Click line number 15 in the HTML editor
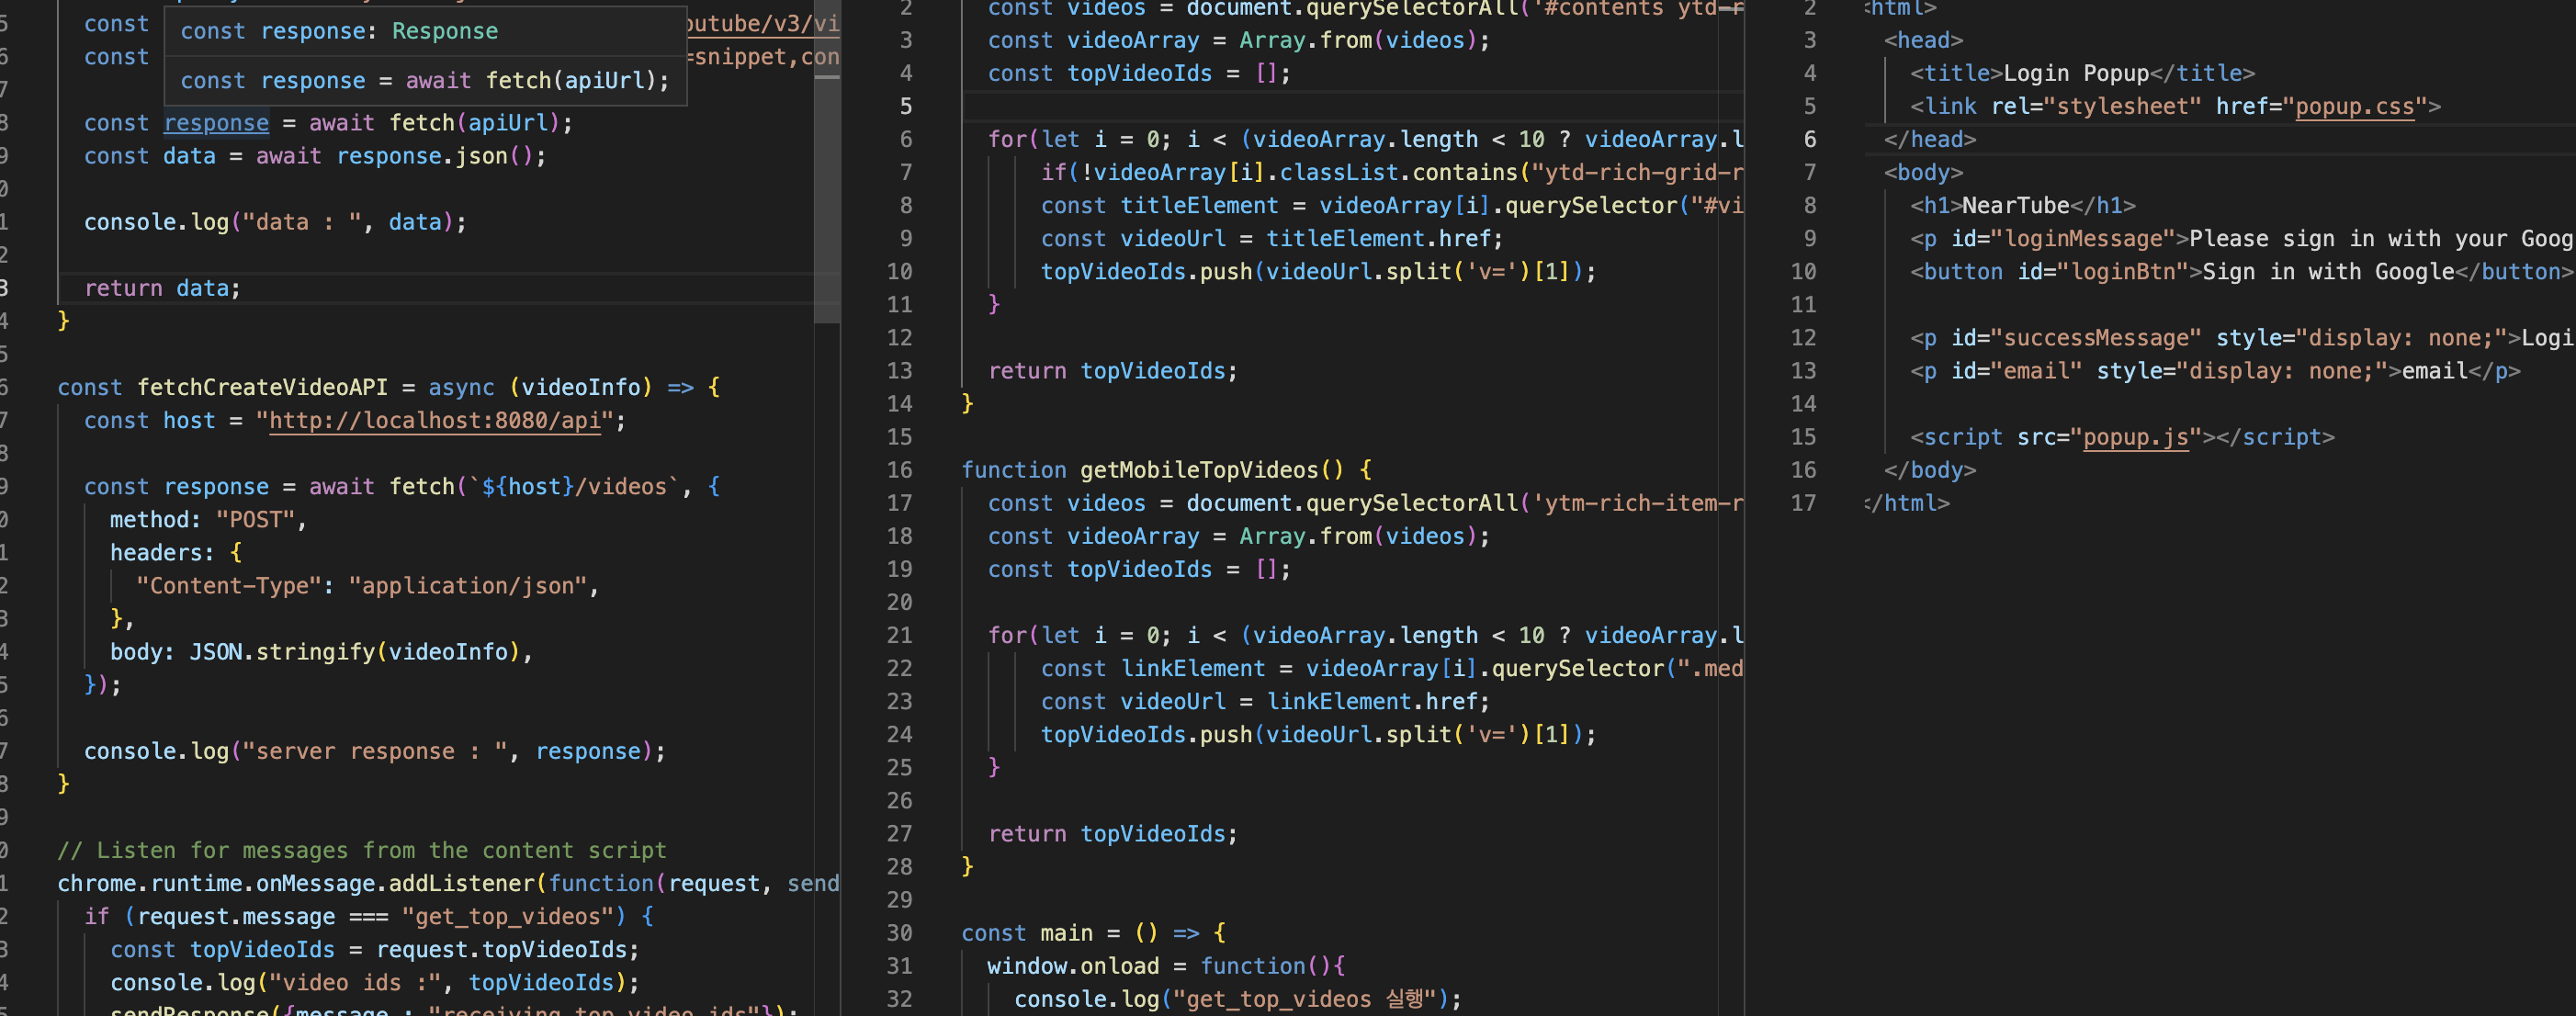The height and width of the screenshot is (1016, 2576). coord(1803,438)
